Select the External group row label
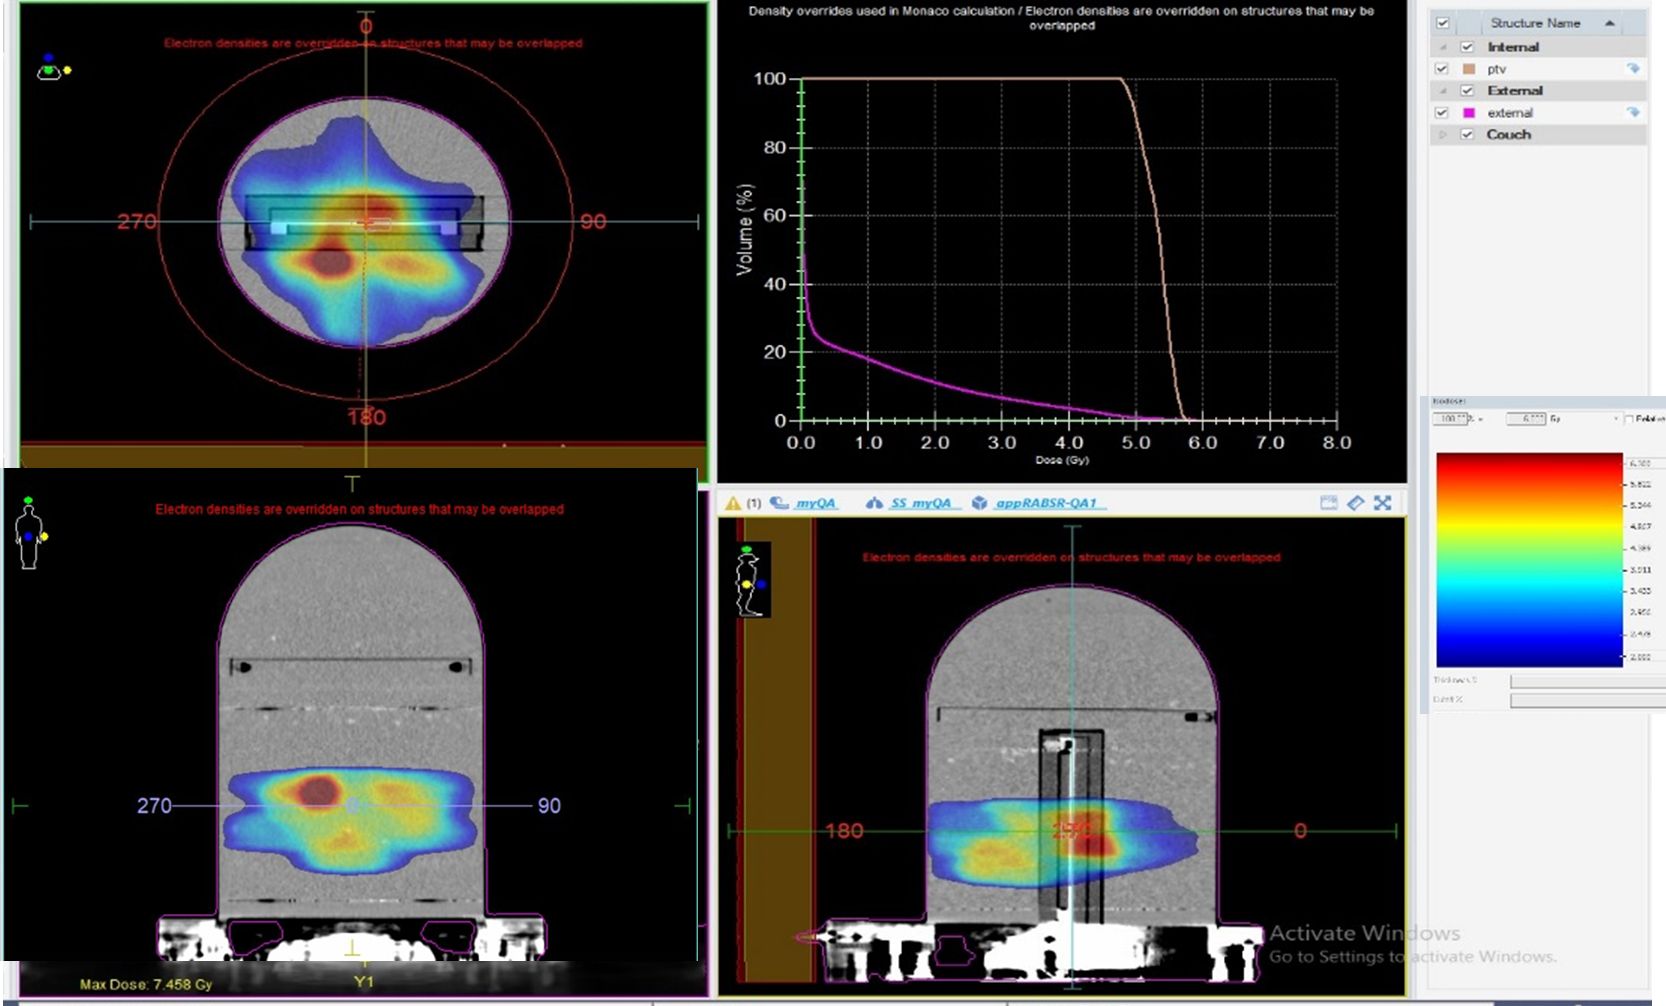 point(1515,91)
